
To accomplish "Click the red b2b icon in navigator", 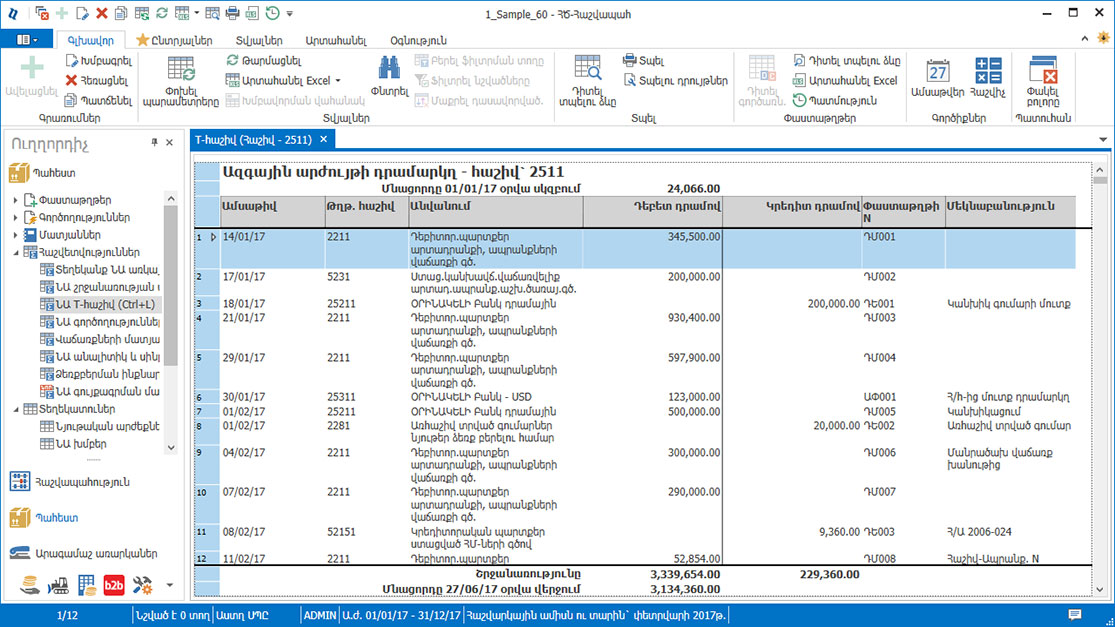I will click(114, 584).
